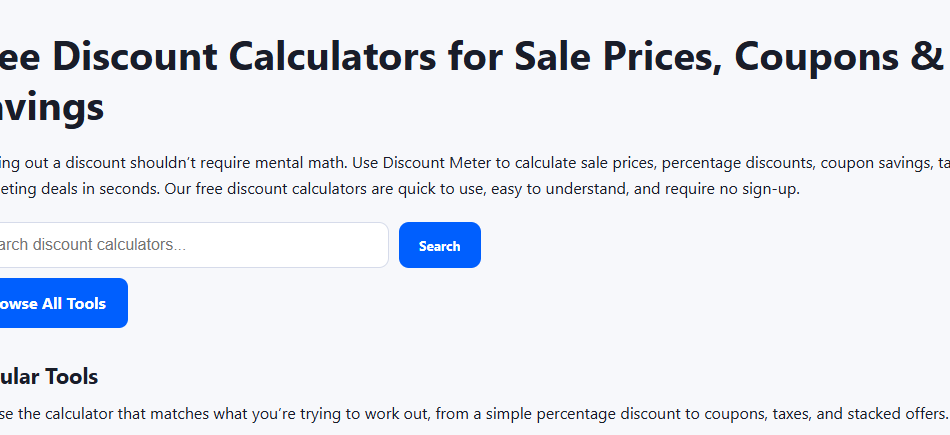Click the Discount Calculators main page heading
This screenshot has height=435, width=950.
(x=475, y=81)
